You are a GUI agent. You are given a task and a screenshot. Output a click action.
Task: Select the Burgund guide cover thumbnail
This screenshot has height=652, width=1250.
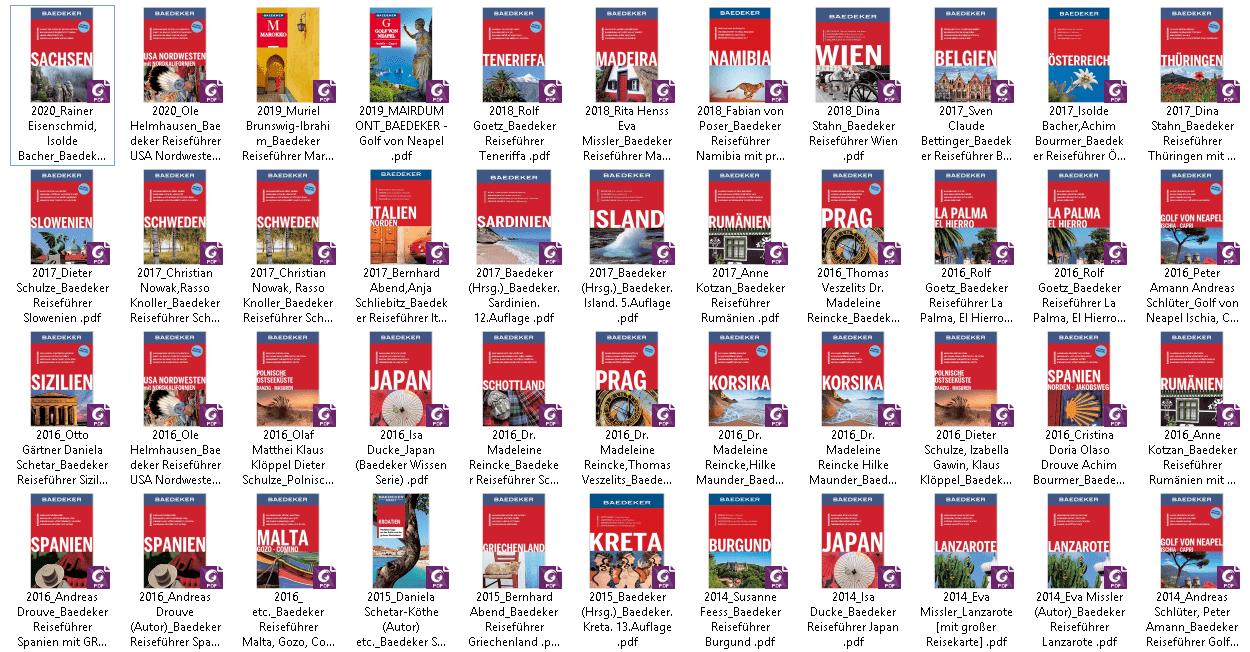[741, 540]
